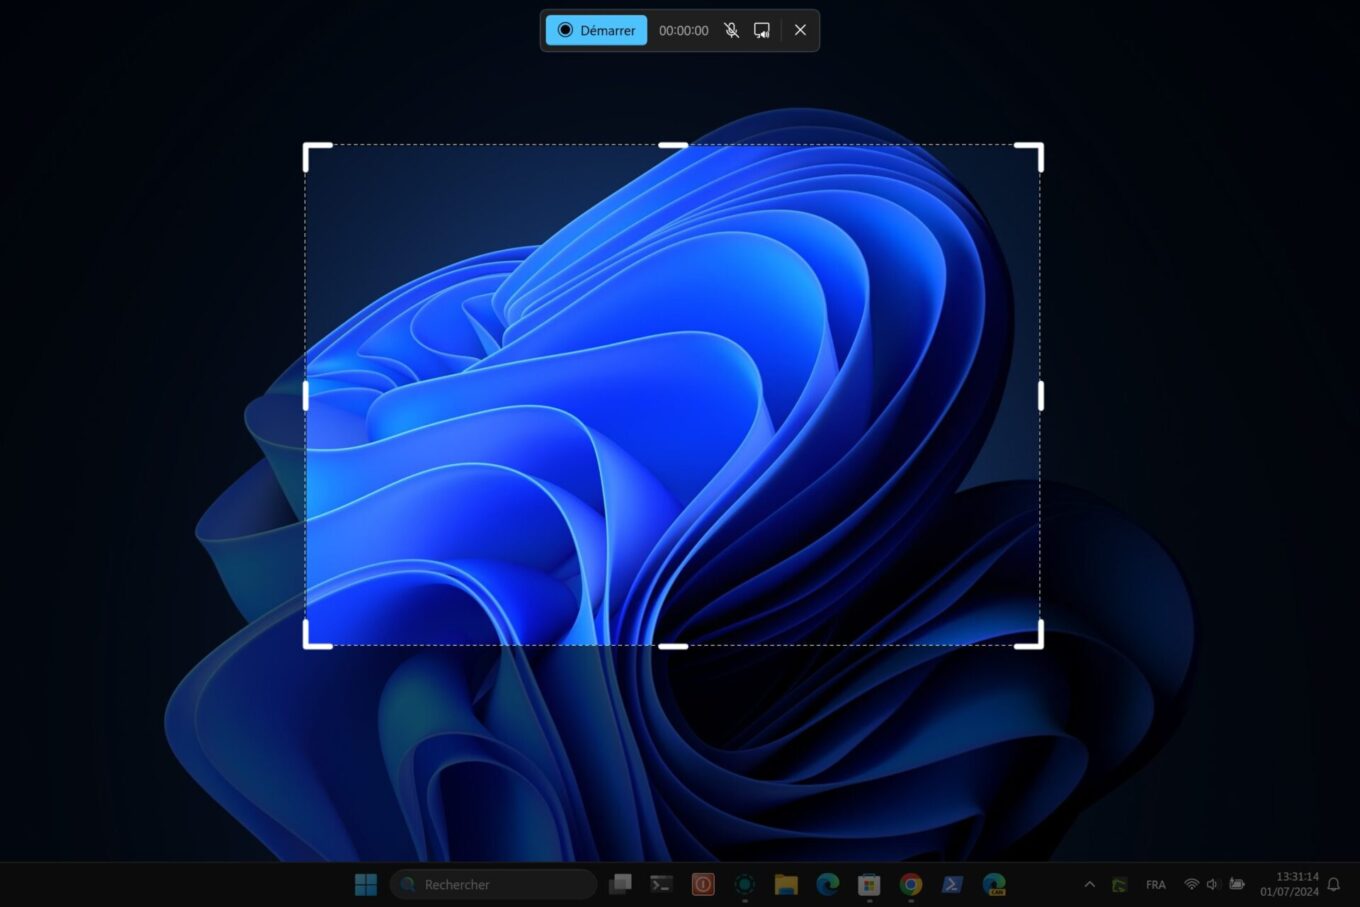Launch Google Chrome from the taskbar

pos(910,884)
